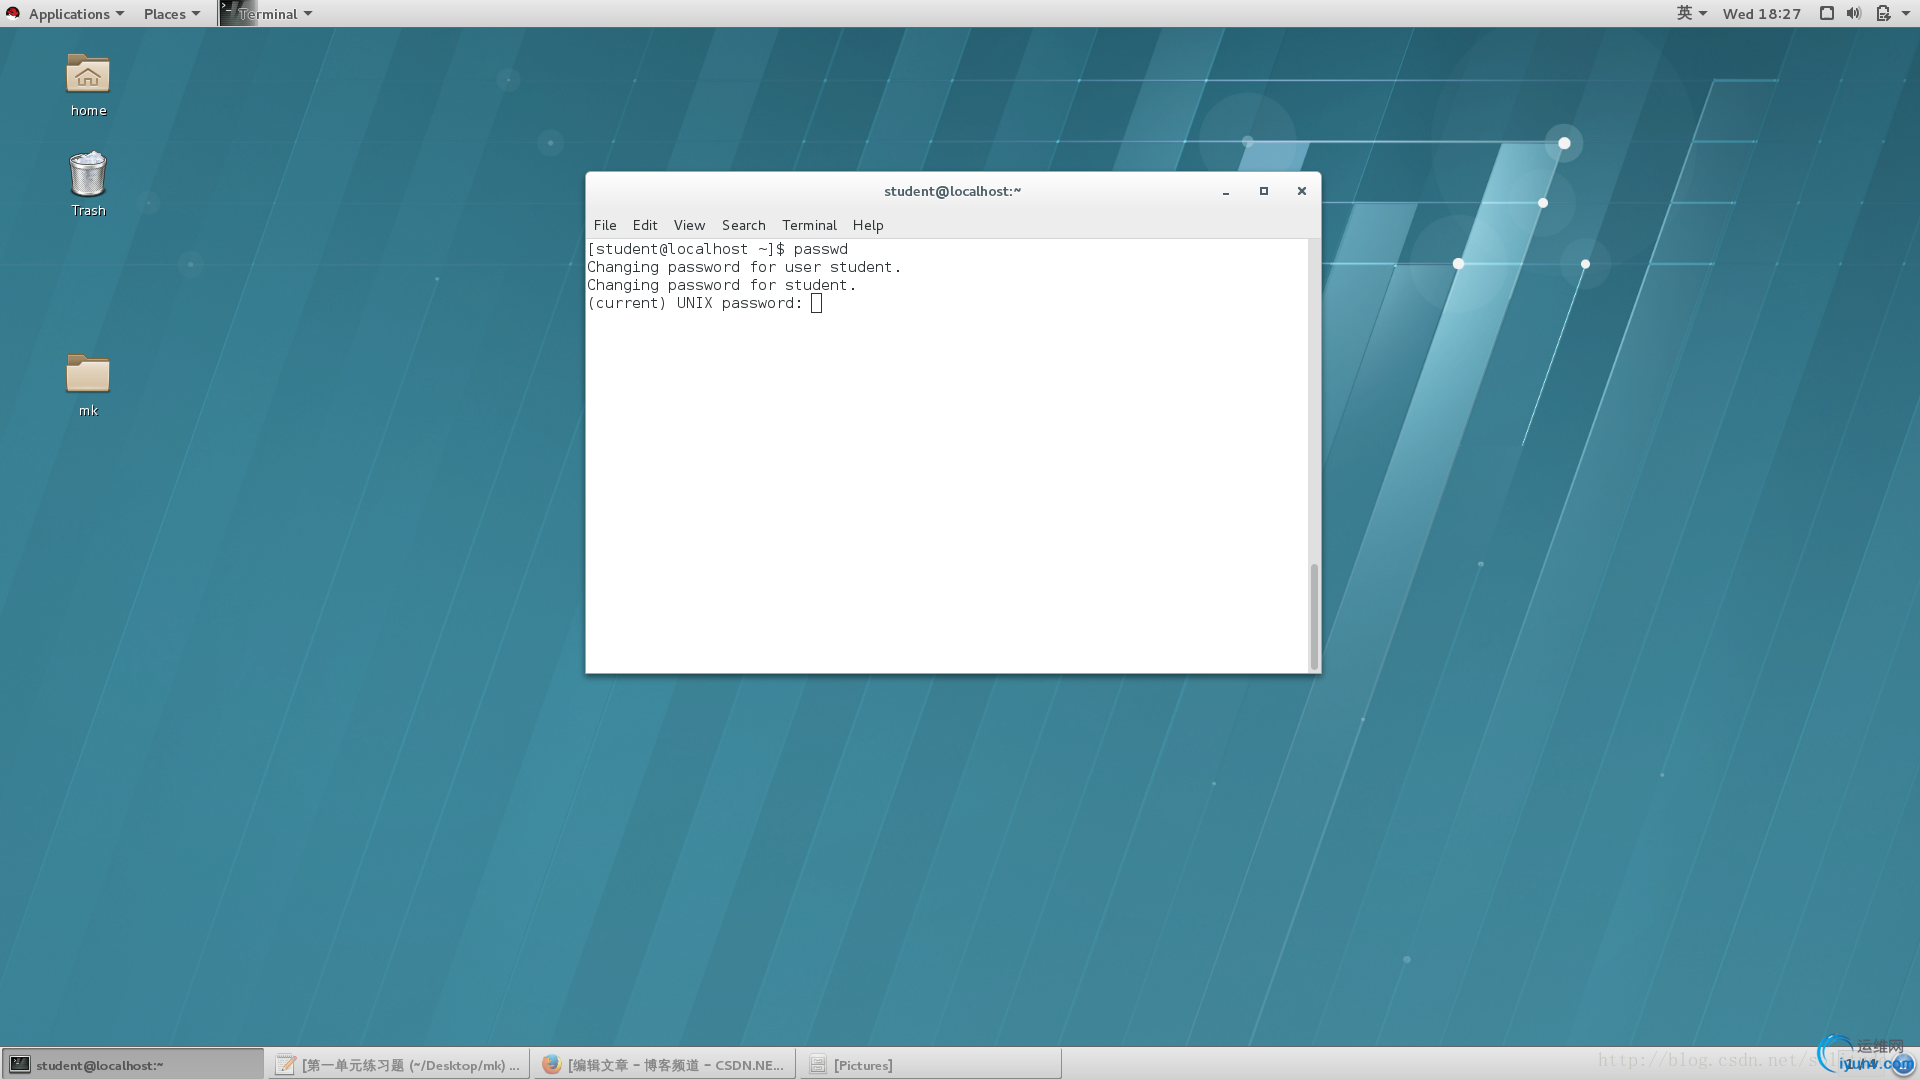Open the Trash desktop icon
This screenshot has width=1920, height=1080.
click(x=88, y=184)
